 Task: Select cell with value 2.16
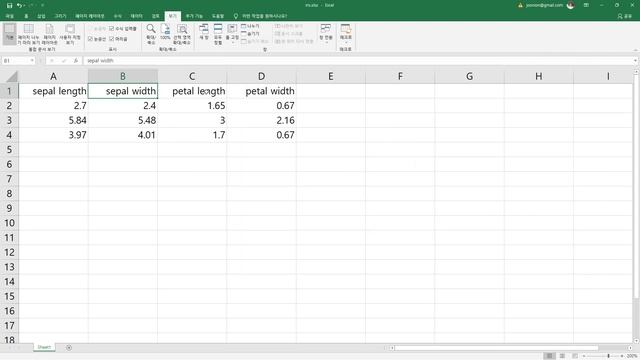click(x=261, y=120)
